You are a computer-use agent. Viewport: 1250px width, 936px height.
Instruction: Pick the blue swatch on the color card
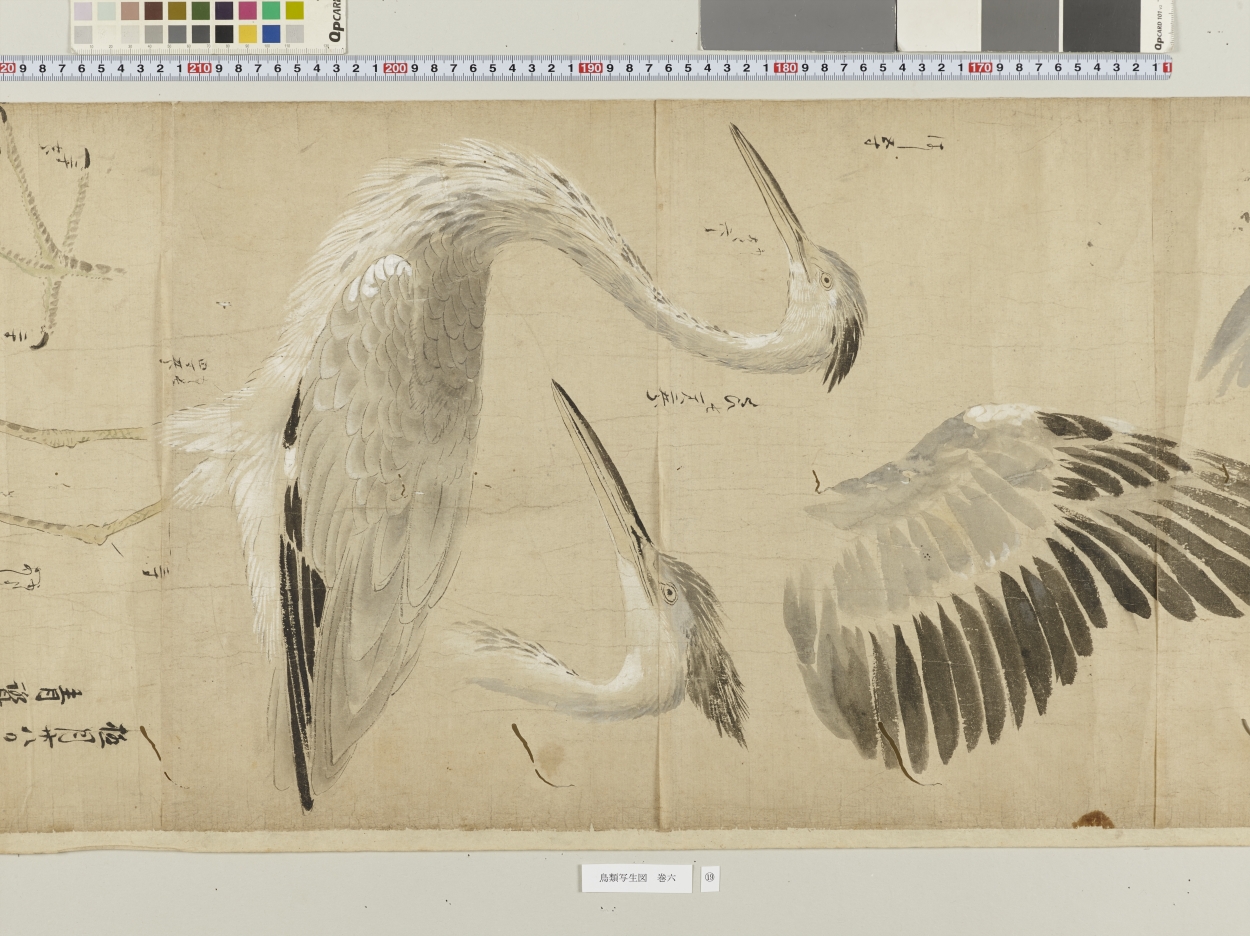tap(270, 34)
